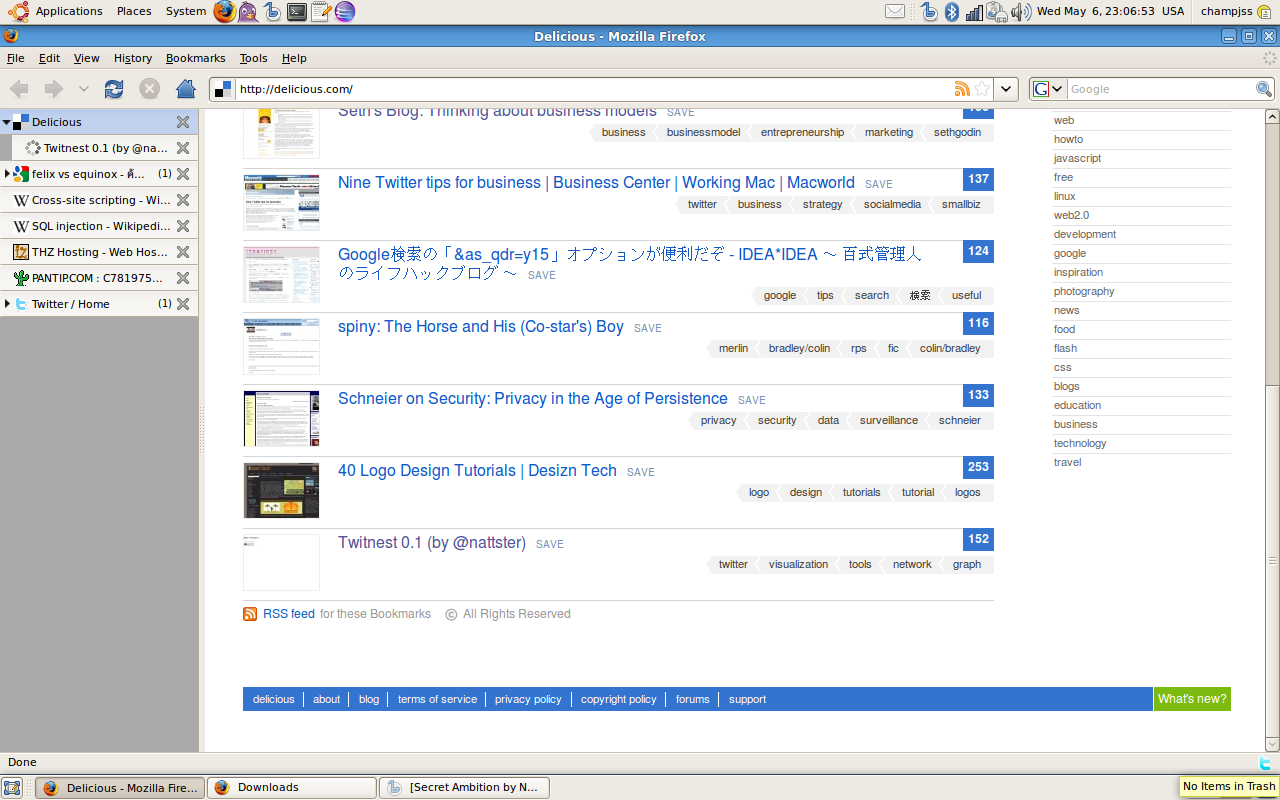Open the Bluetooth tray icon

pyautogui.click(x=952, y=12)
